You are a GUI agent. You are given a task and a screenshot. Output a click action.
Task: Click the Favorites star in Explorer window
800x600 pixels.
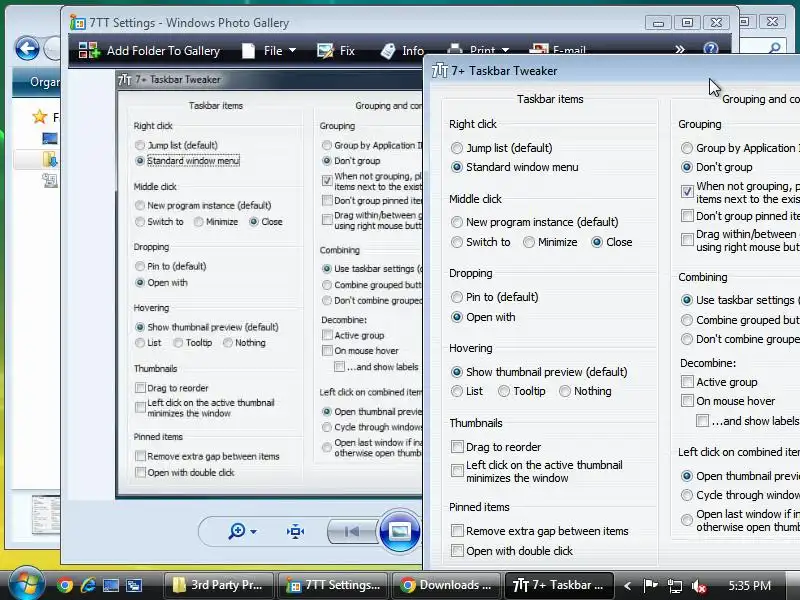(39, 117)
